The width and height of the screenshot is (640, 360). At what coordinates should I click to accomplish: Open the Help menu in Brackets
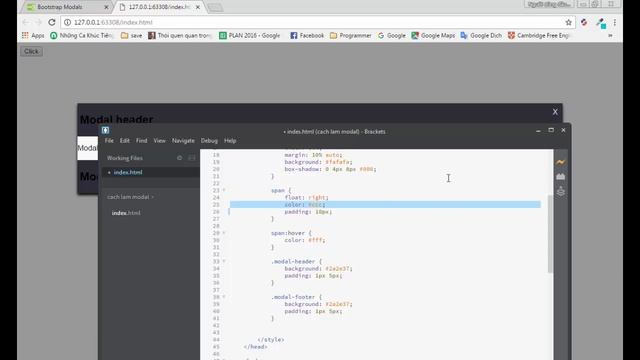coord(230,140)
